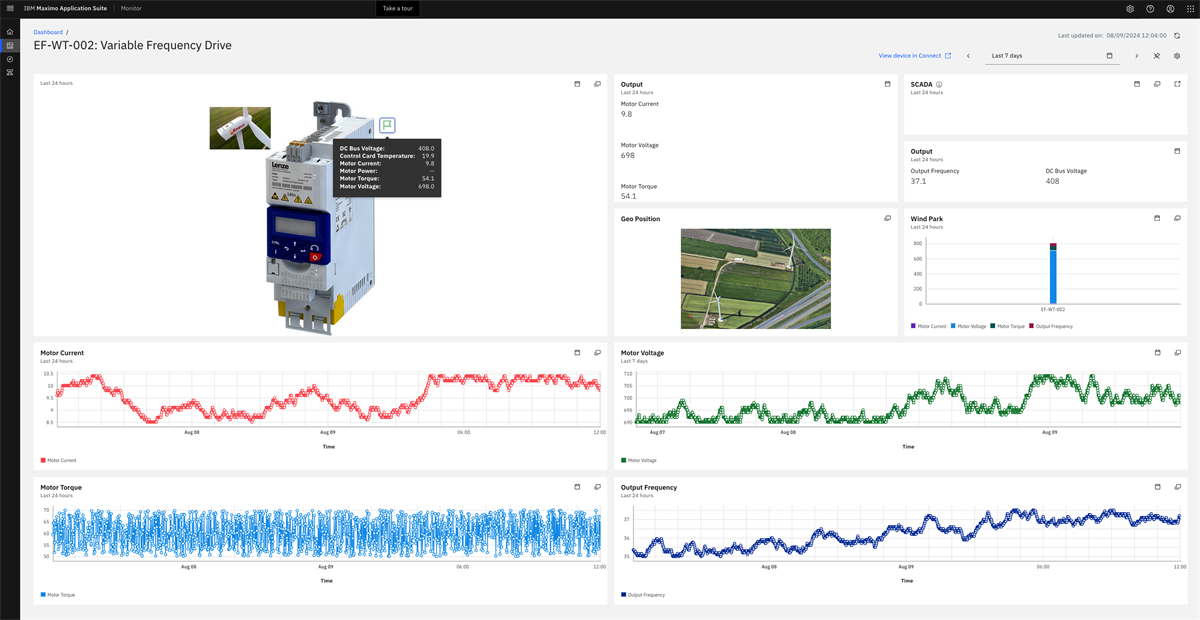
Task: Toggle Wind Park Output Frequency legend
Action: (x=1052, y=326)
